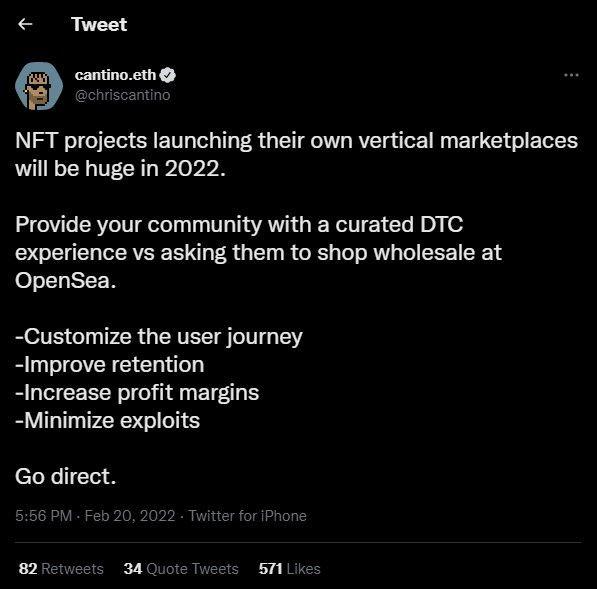
Task: Click the -Customize the user journey line
Action: pyautogui.click(x=159, y=337)
